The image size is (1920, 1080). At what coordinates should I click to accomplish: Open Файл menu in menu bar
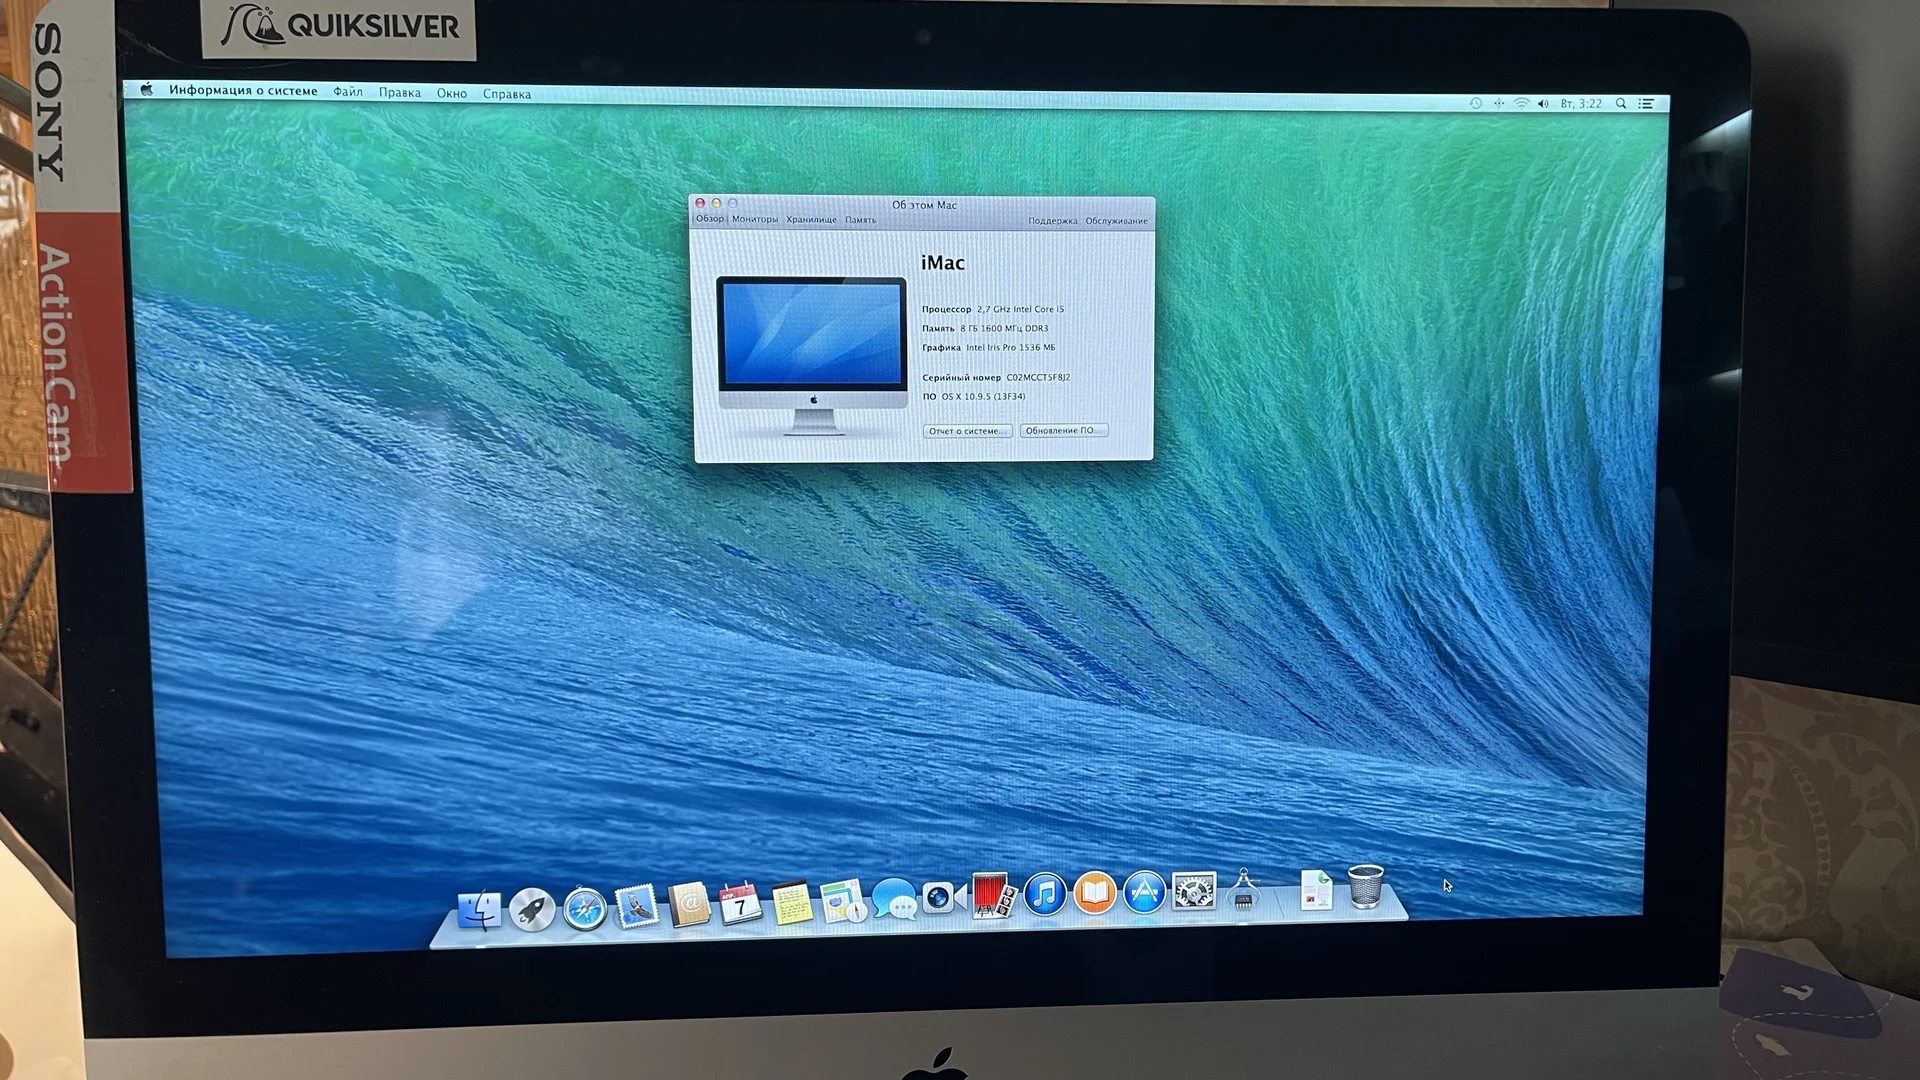[348, 91]
